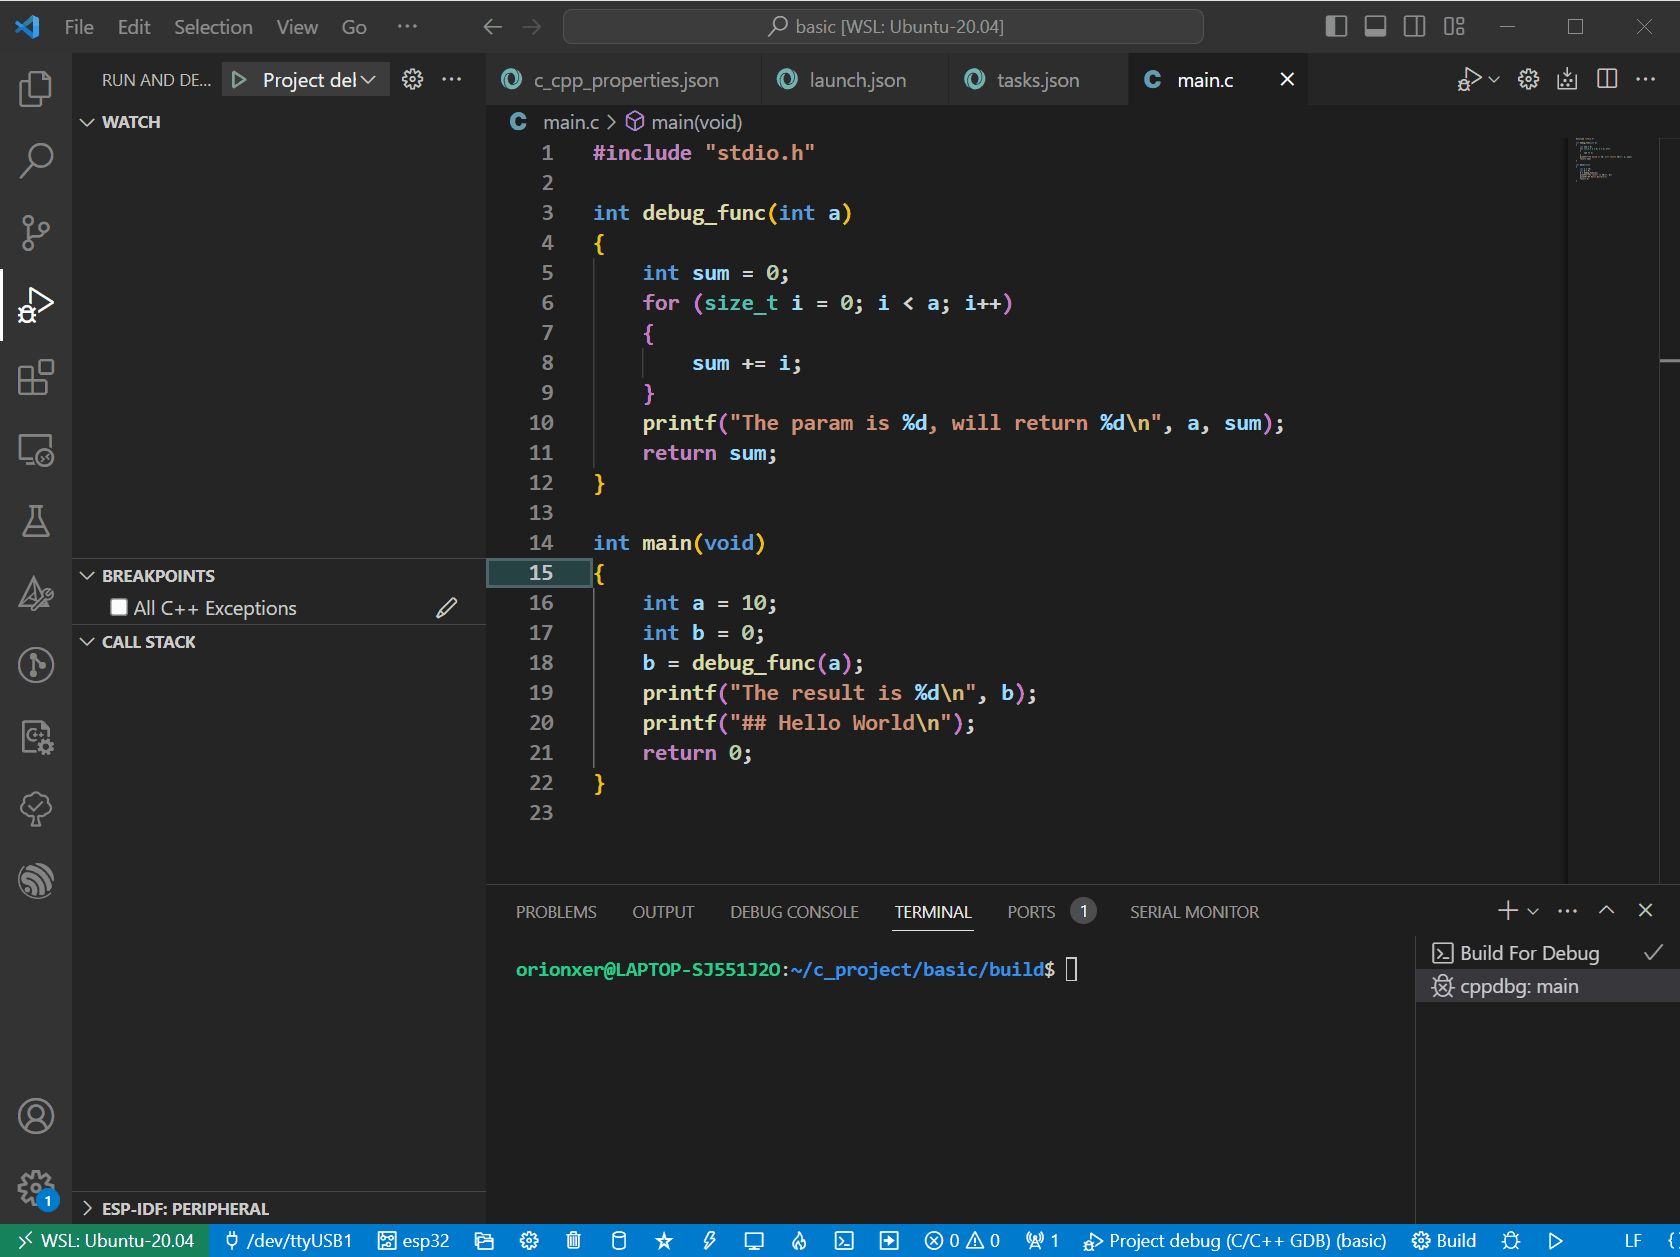Click the ESP-IDF trash full clean icon
The width and height of the screenshot is (1680, 1257).
(x=573, y=1241)
